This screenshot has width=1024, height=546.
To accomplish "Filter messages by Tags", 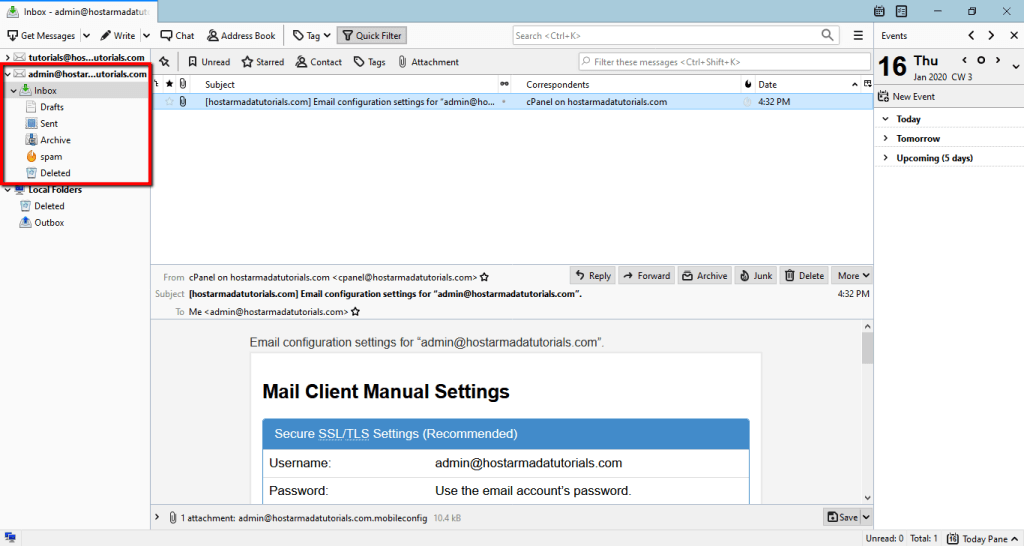I will pos(370,62).
